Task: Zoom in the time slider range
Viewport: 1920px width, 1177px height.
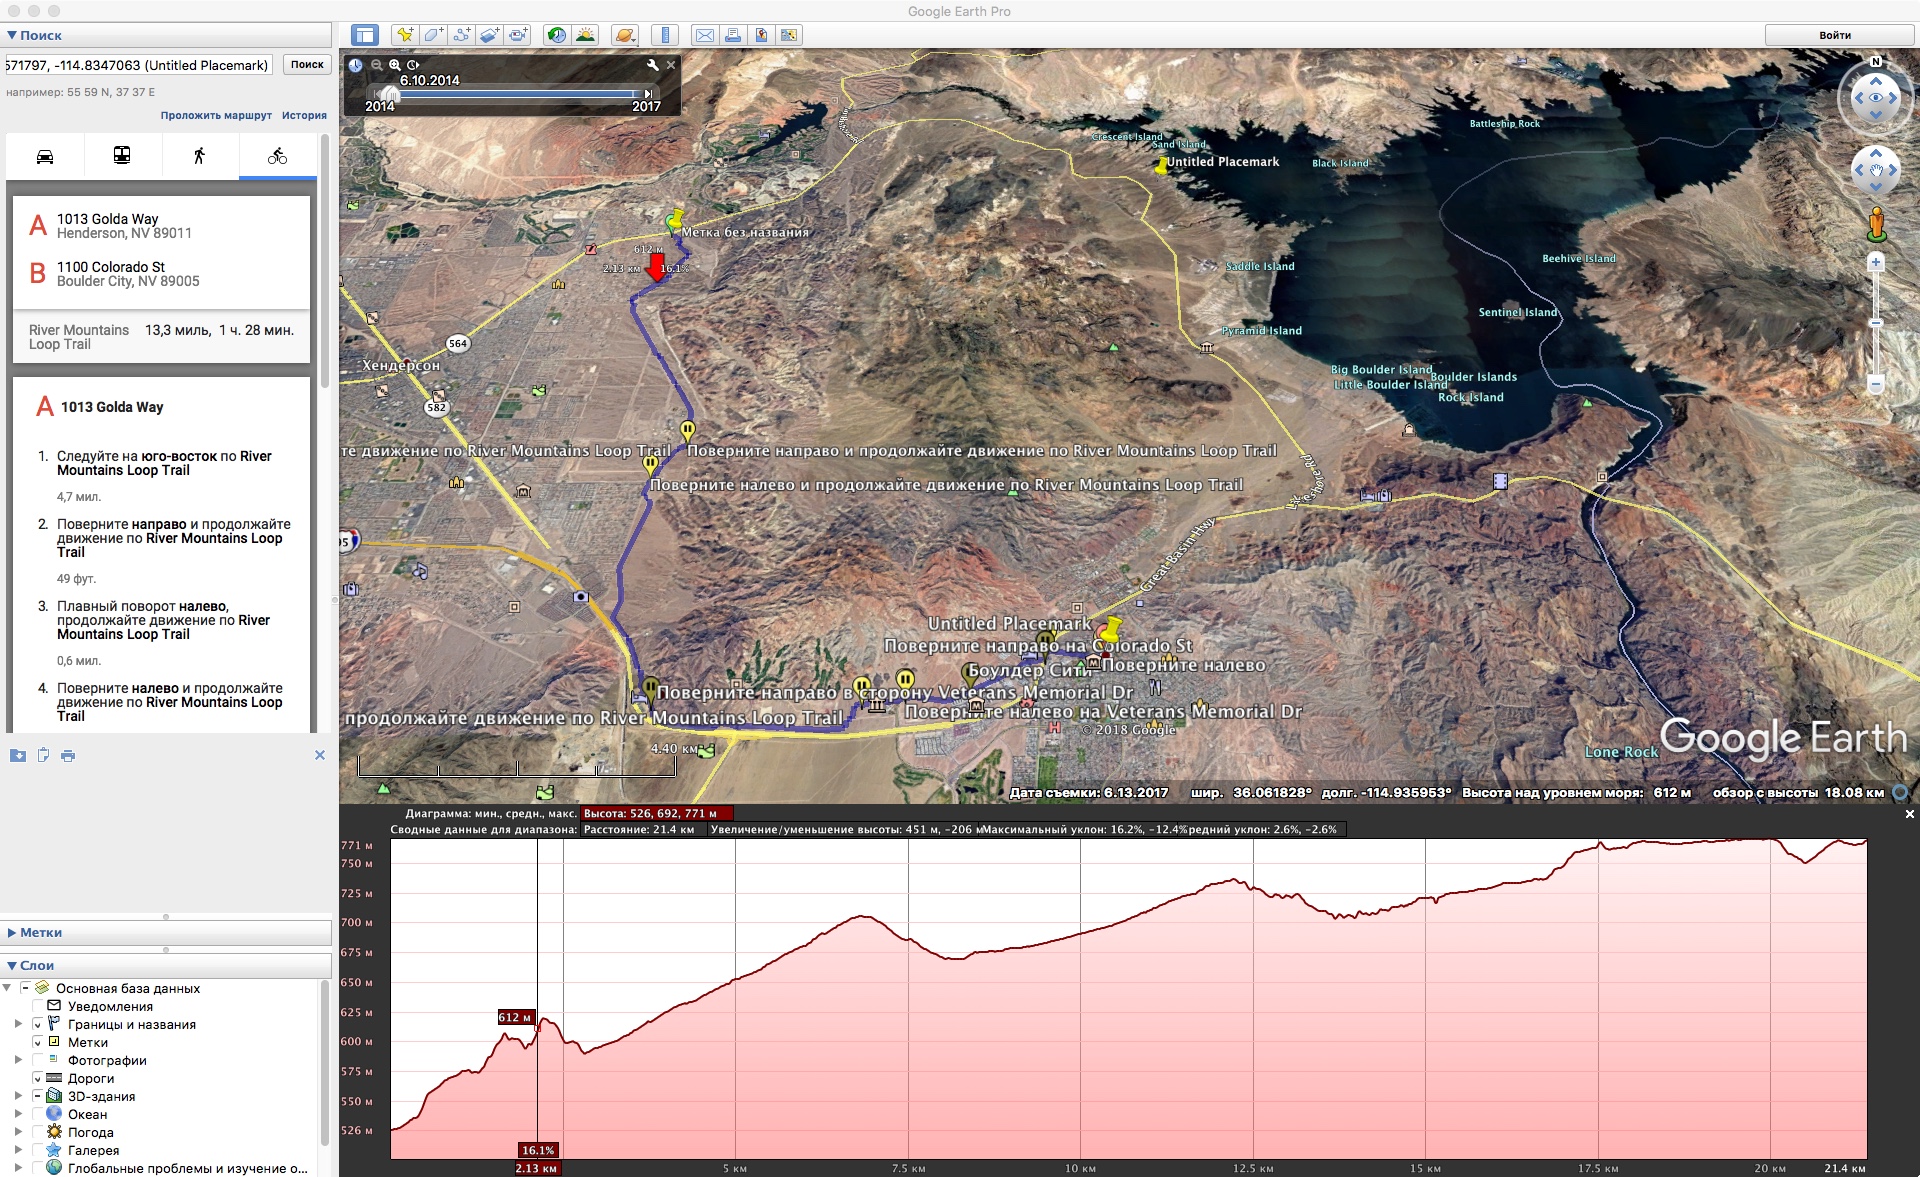Action: pos(394,64)
